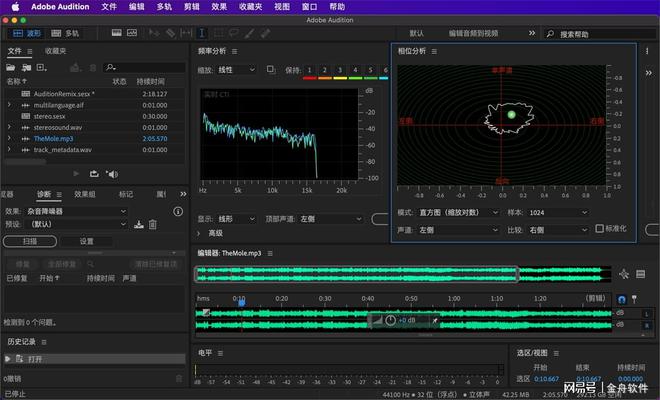Toggle snapping magnet icon on timeline

(x=622, y=299)
